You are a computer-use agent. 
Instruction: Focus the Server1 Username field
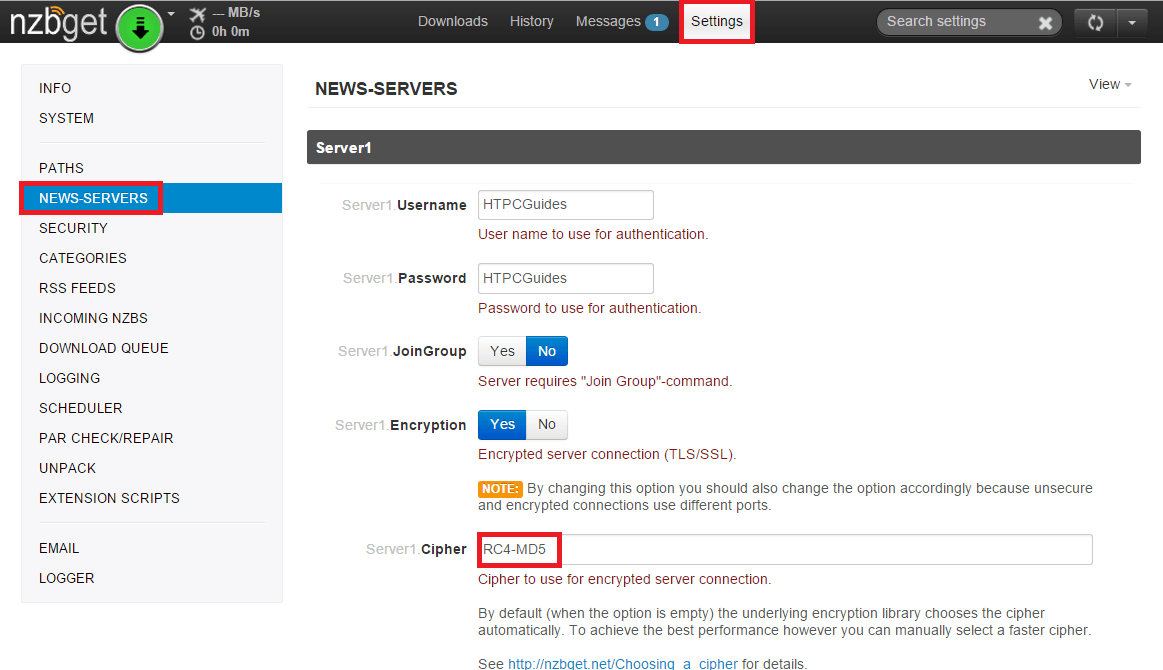[x=566, y=205]
